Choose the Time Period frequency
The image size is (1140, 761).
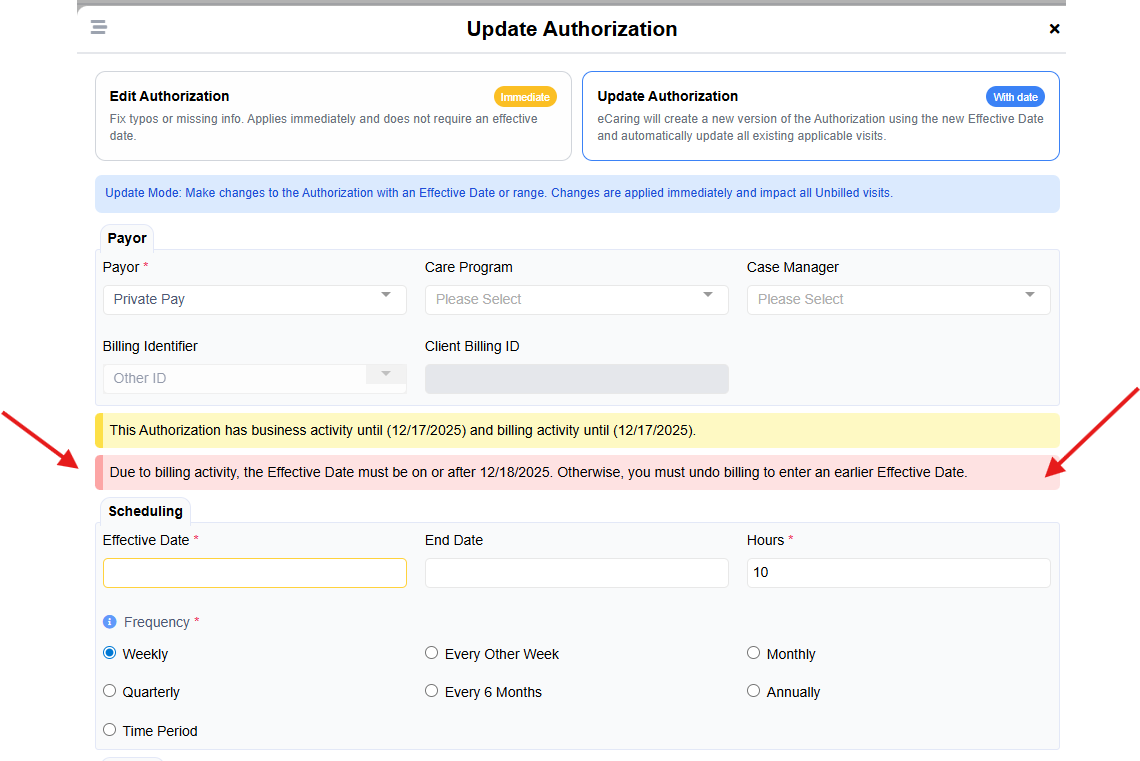tap(110, 730)
